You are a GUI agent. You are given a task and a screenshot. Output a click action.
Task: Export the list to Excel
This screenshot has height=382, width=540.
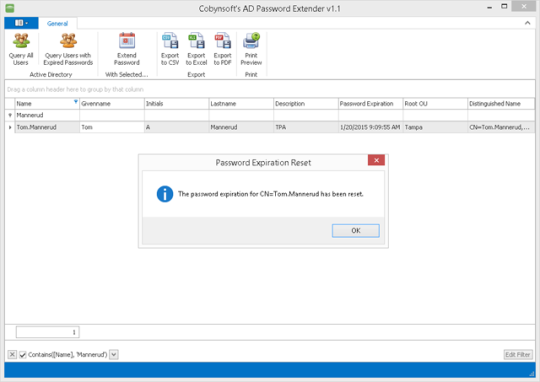click(196, 49)
